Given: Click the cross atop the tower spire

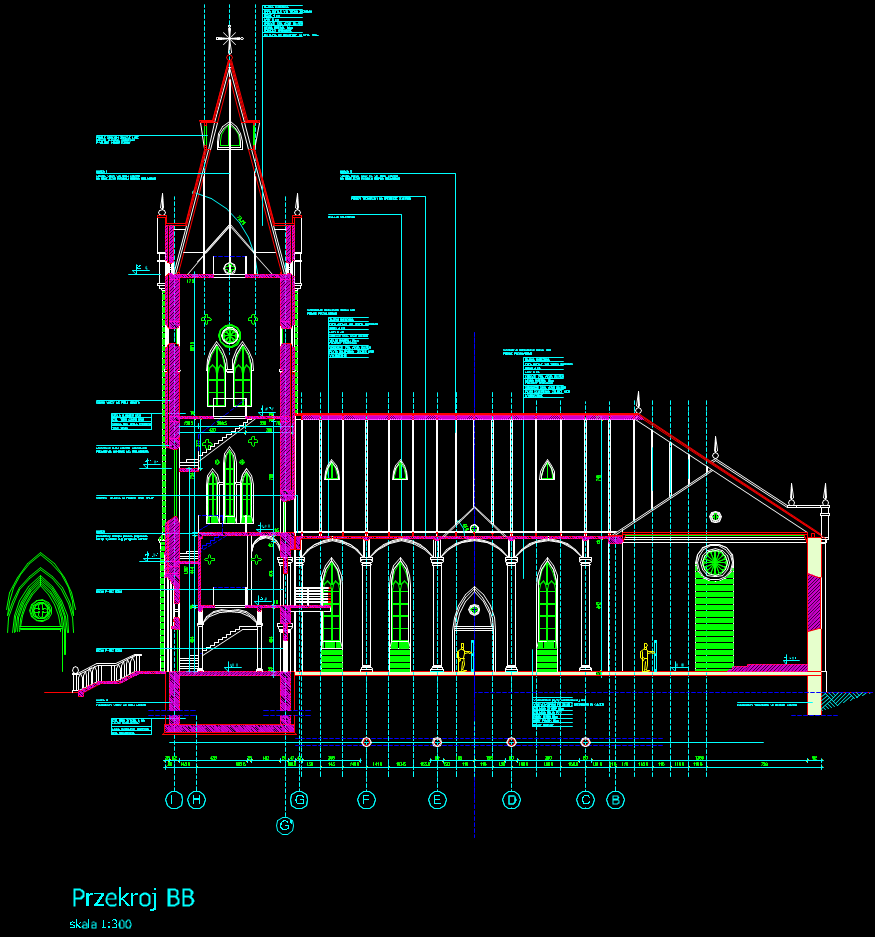Looking at the screenshot, I should pyautogui.click(x=230, y=39).
